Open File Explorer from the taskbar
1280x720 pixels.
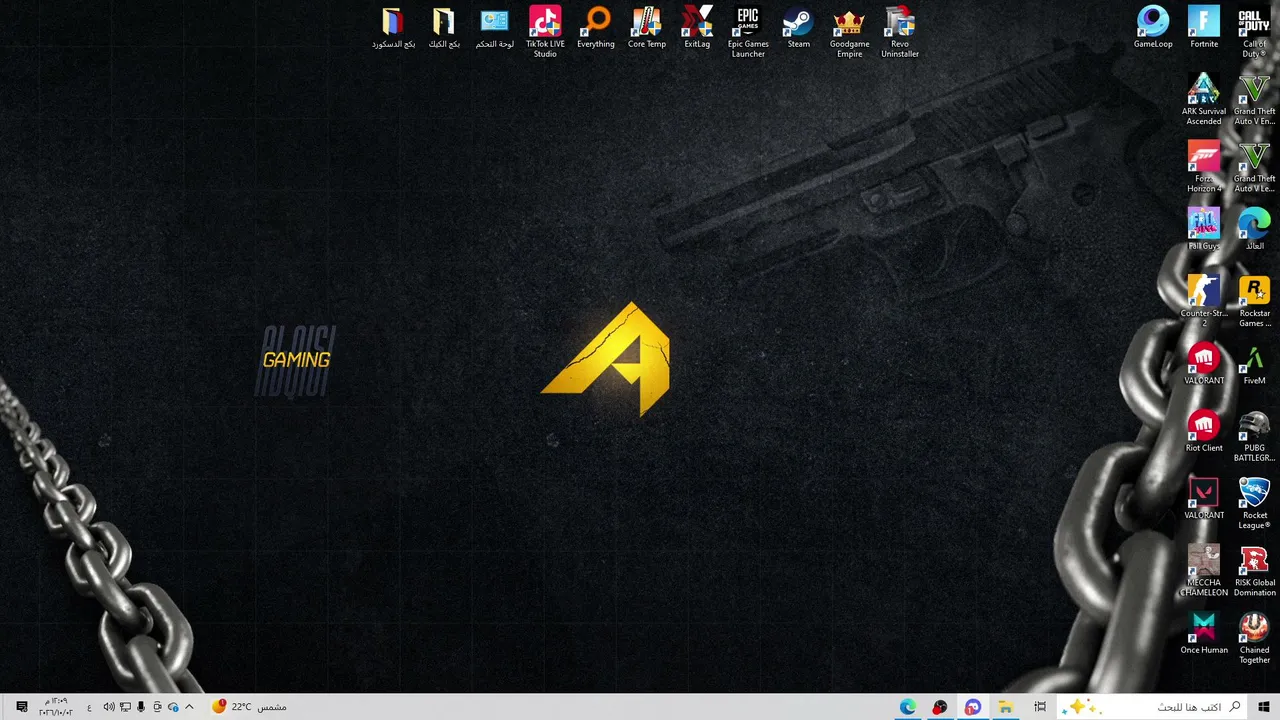pyautogui.click(x=1005, y=707)
